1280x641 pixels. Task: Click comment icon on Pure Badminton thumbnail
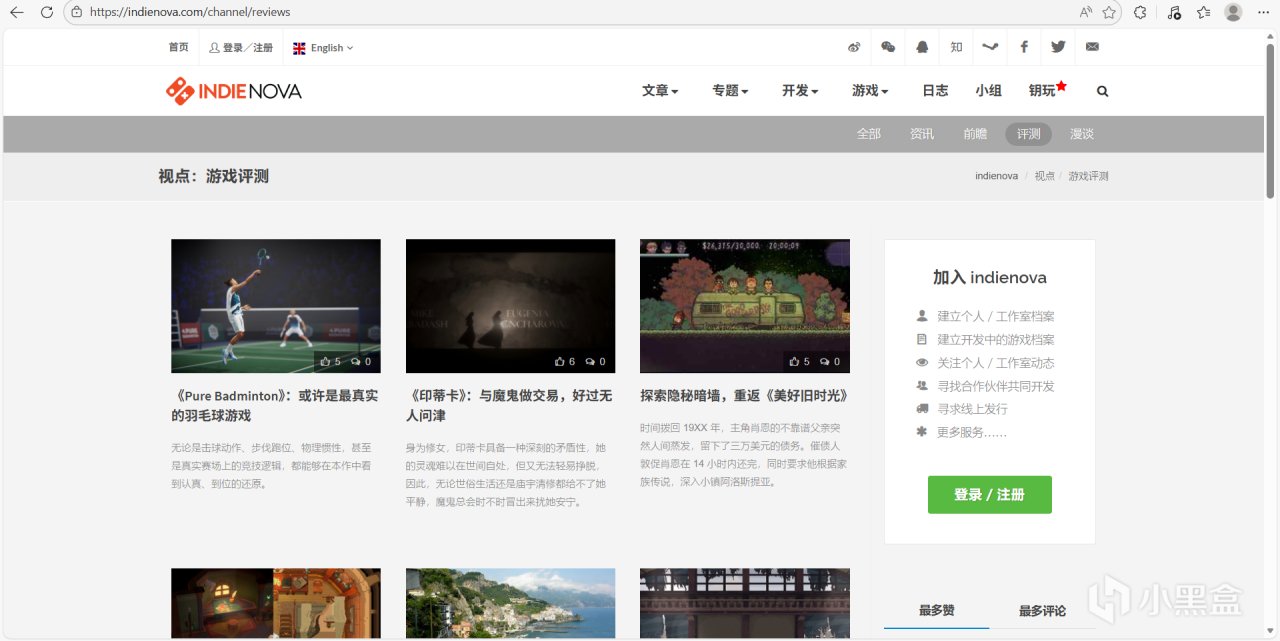pos(356,362)
